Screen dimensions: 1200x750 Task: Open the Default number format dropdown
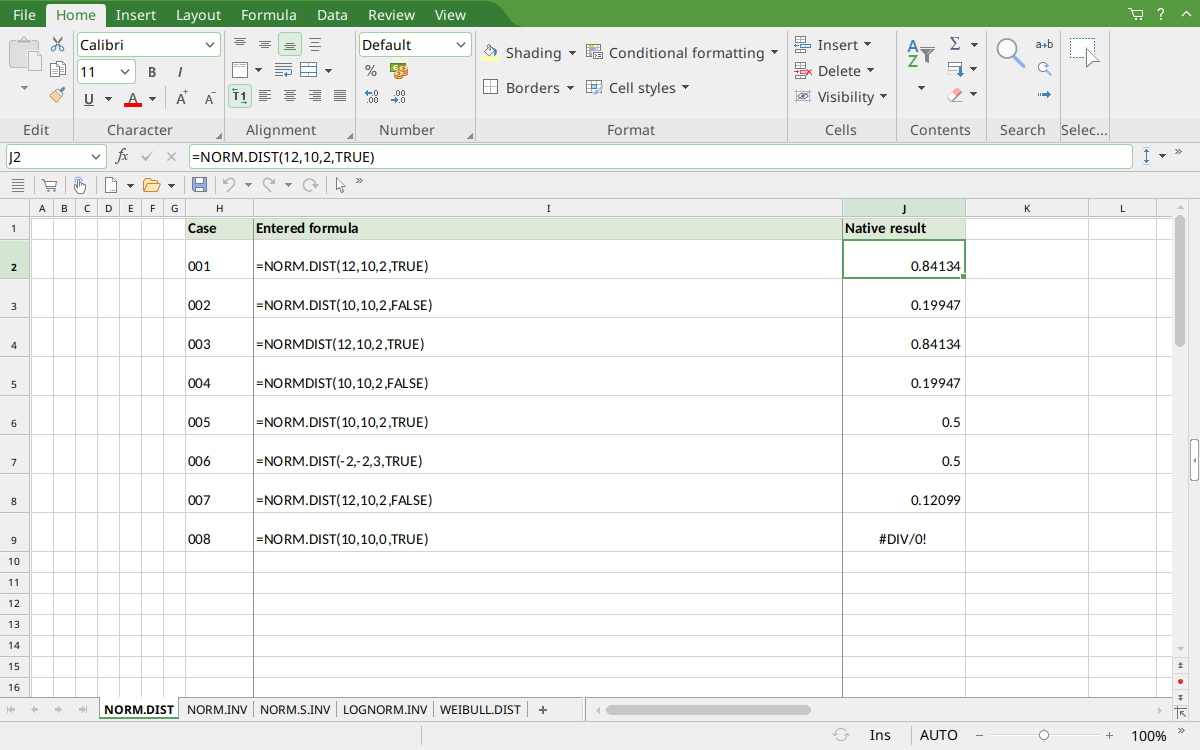(461, 45)
